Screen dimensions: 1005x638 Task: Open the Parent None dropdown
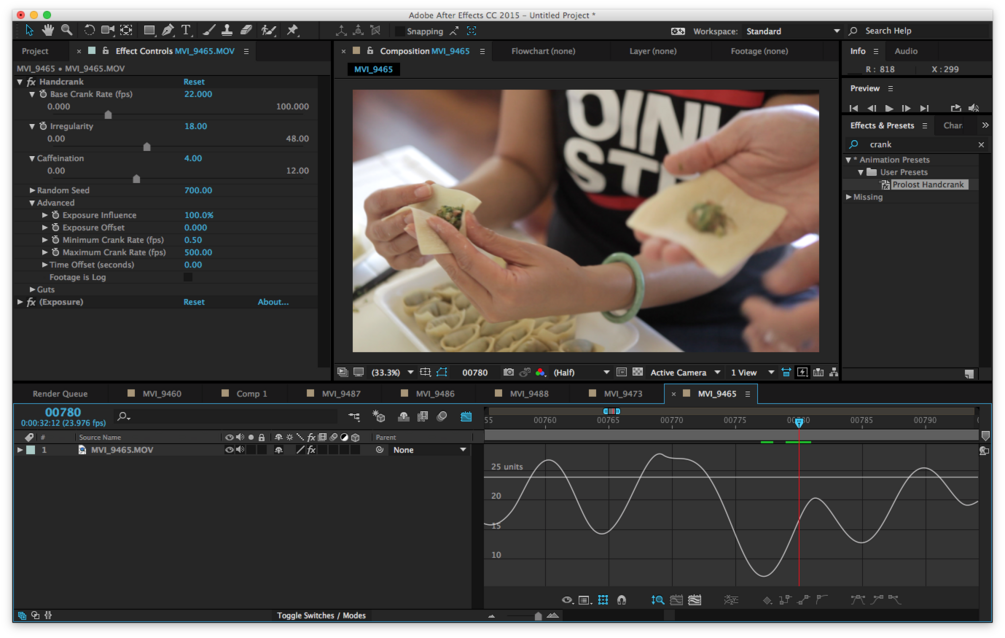click(x=429, y=450)
